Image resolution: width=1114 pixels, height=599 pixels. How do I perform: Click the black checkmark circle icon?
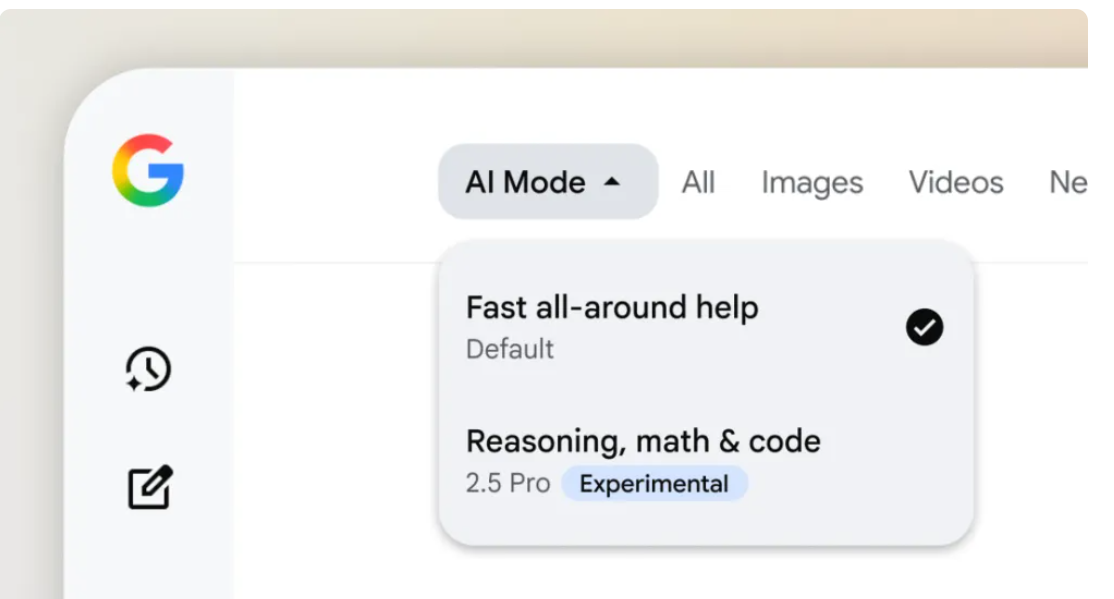[x=924, y=327]
